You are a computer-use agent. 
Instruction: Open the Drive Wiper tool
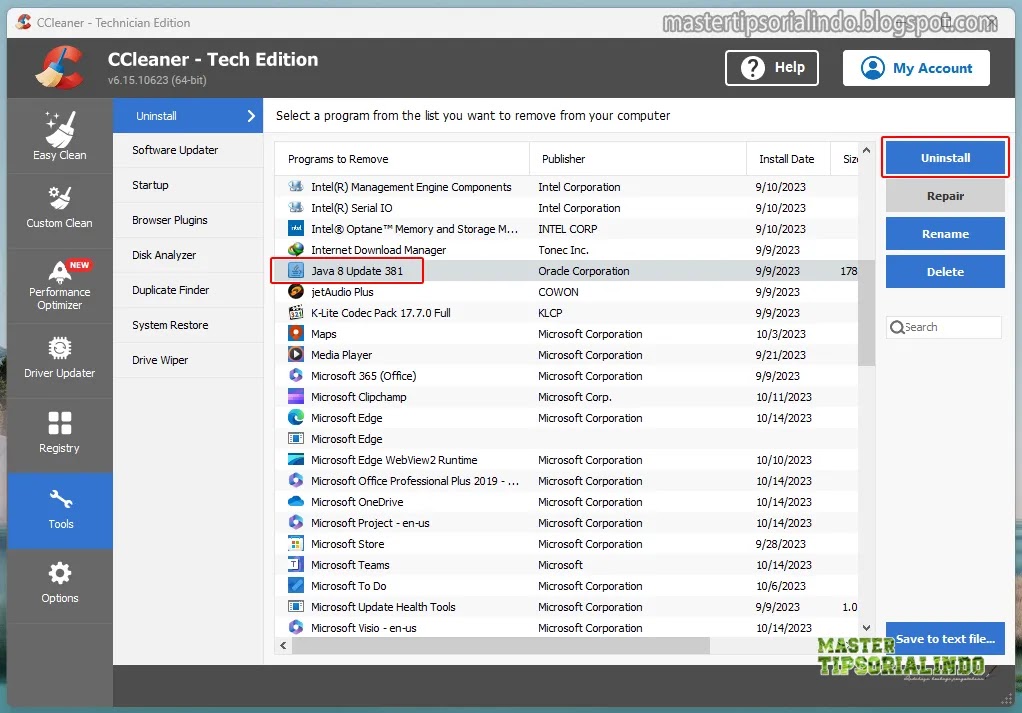click(x=188, y=360)
